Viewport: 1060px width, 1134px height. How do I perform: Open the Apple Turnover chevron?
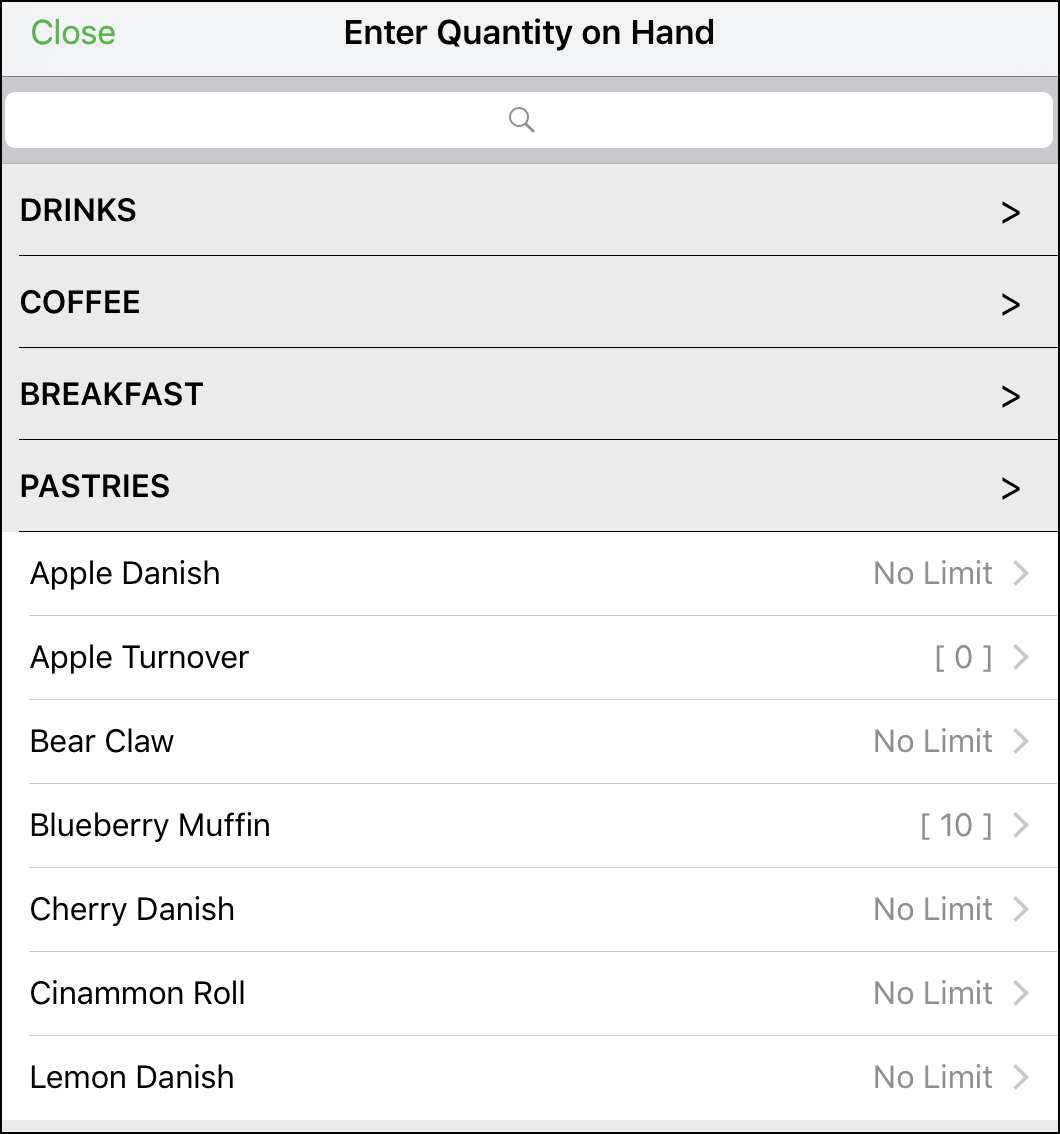coord(1020,657)
